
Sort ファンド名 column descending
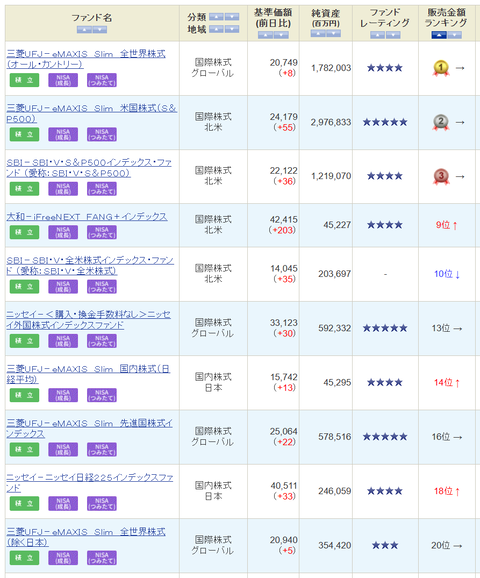click(x=100, y=29)
